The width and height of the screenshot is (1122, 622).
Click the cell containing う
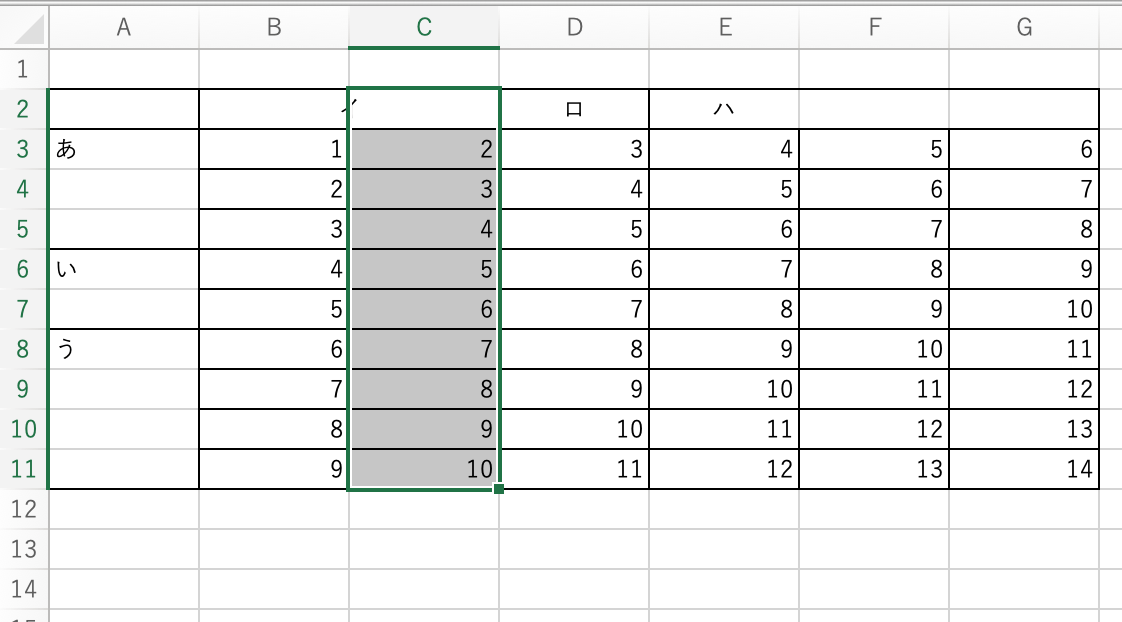pos(124,349)
